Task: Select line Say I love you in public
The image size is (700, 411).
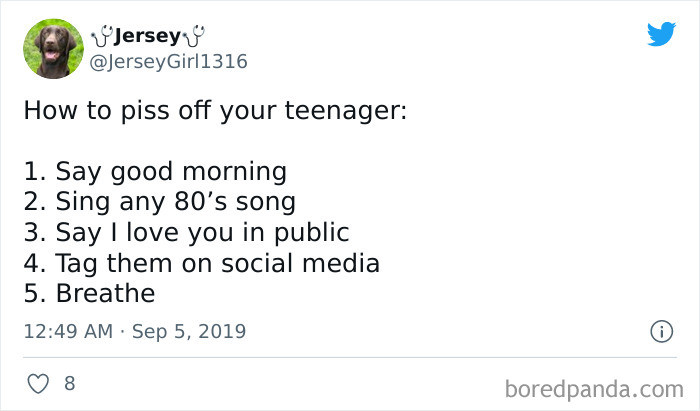Action: (x=202, y=232)
